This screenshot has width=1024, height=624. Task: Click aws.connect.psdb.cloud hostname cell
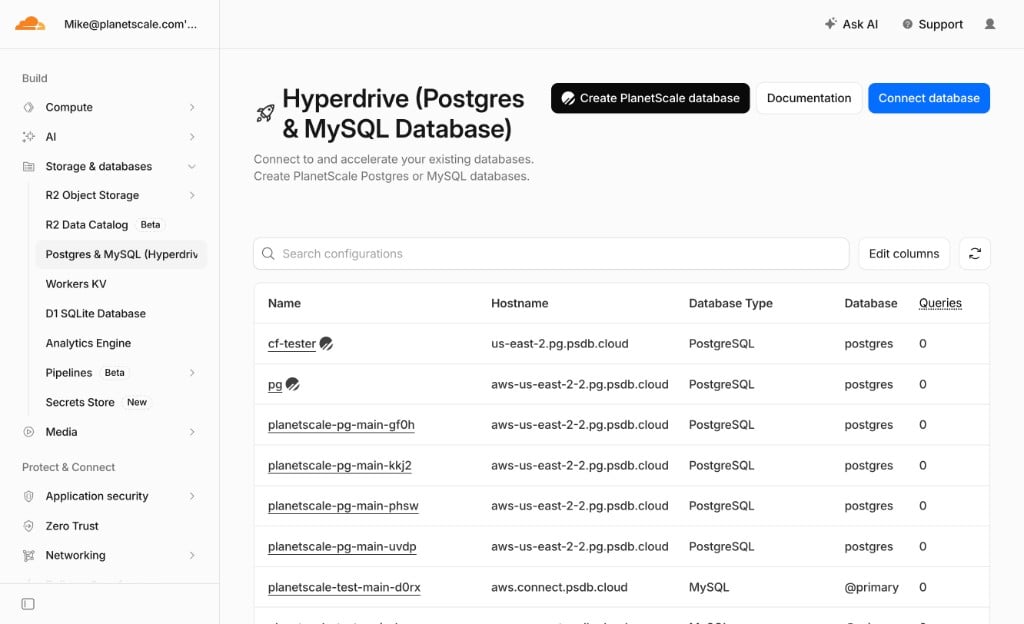point(559,587)
